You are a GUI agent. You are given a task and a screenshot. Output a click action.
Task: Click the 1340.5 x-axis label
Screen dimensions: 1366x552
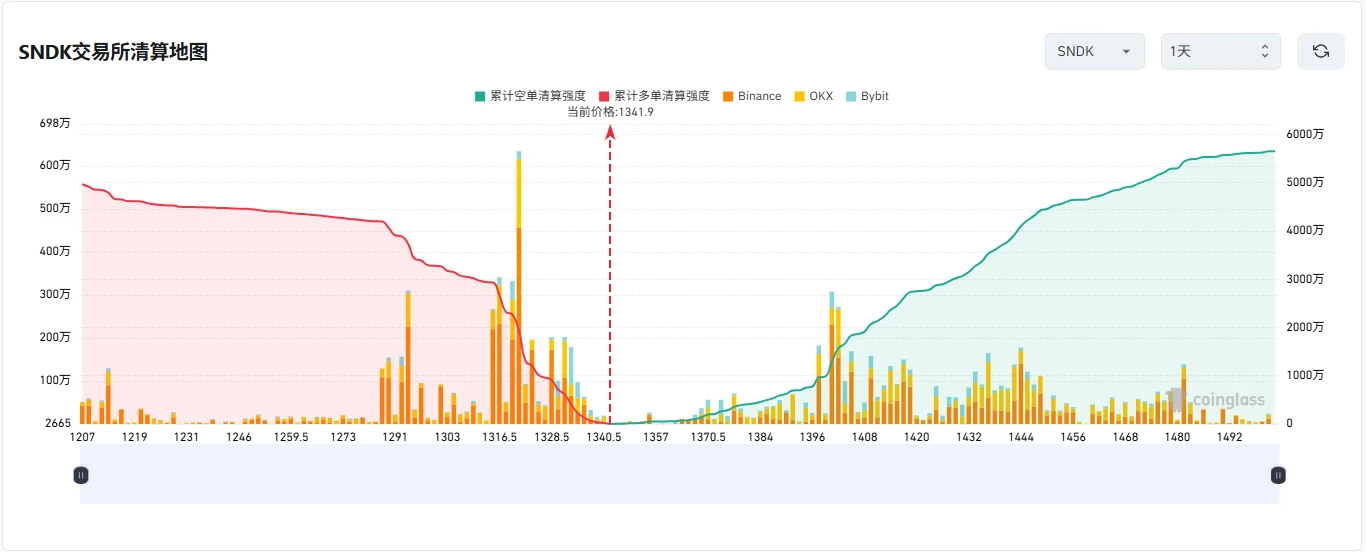(x=604, y=437)
